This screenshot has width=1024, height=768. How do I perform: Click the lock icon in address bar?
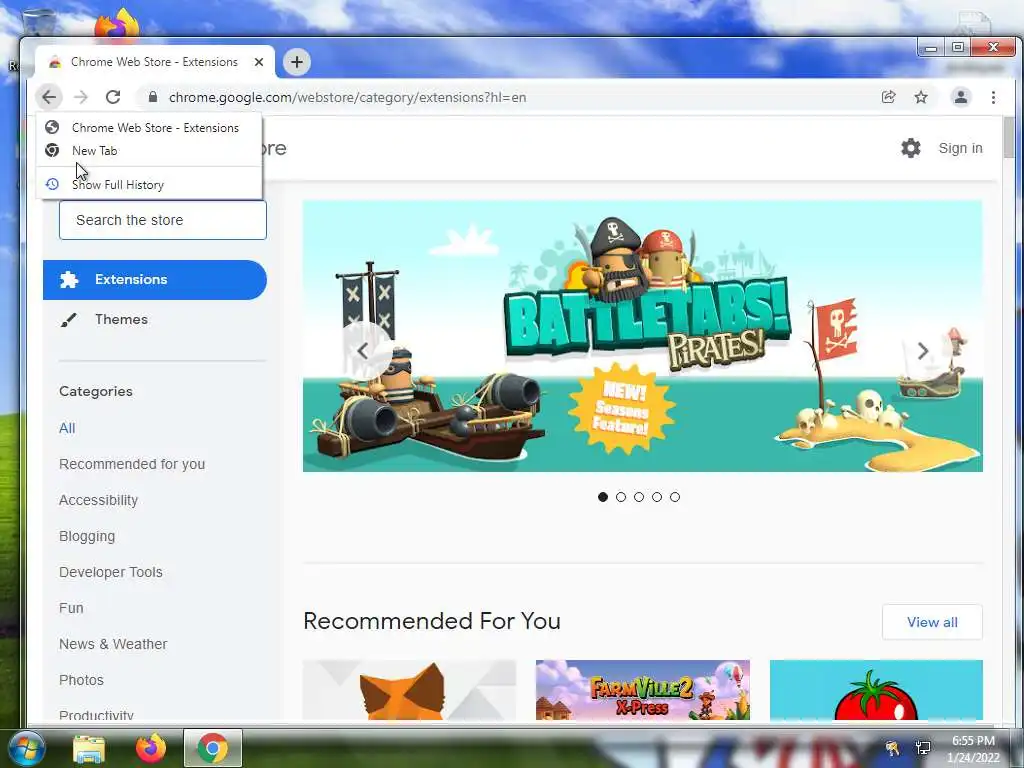[153, 97]
